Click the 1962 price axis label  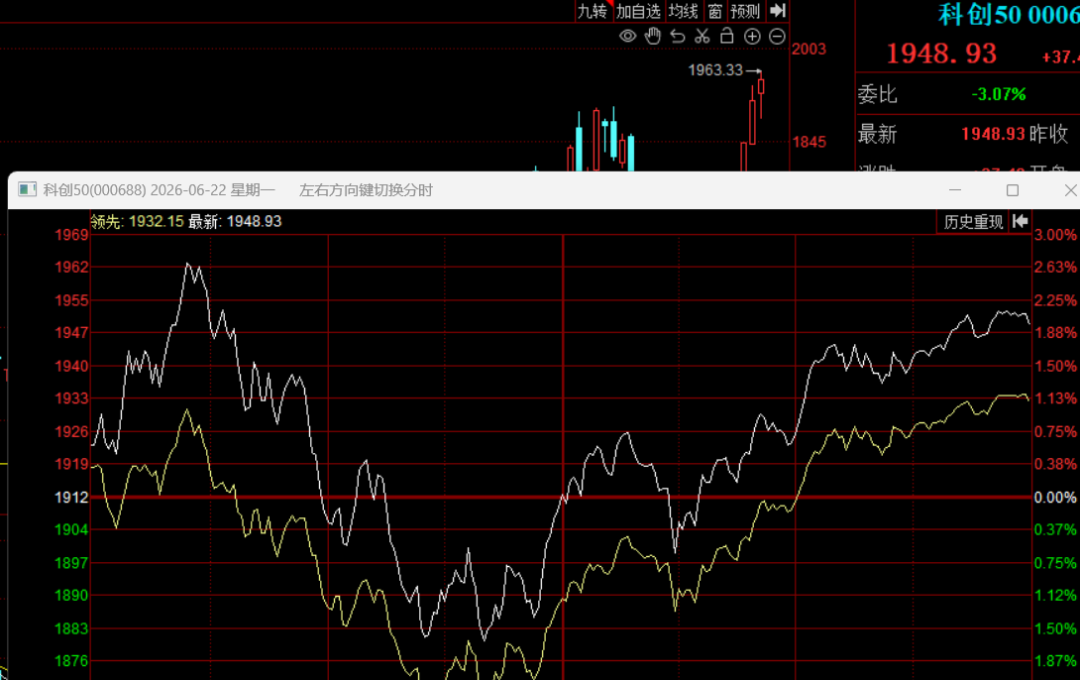coord(72,267)
